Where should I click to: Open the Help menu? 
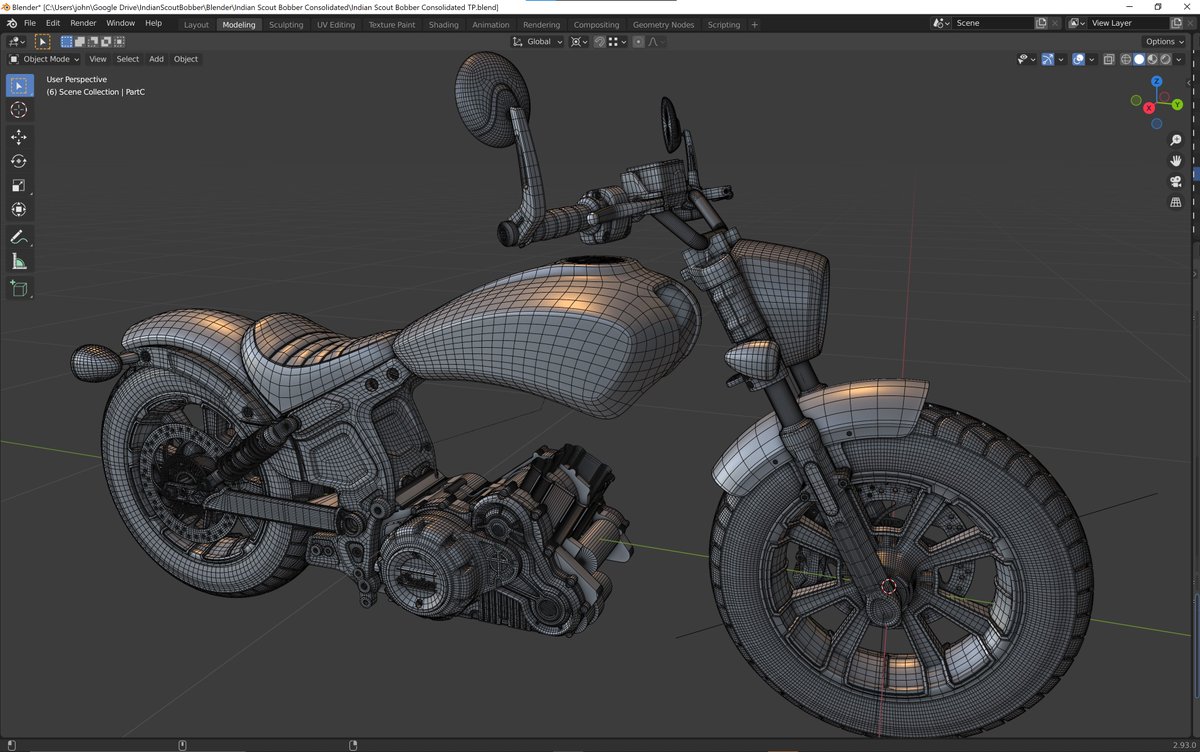153,23
